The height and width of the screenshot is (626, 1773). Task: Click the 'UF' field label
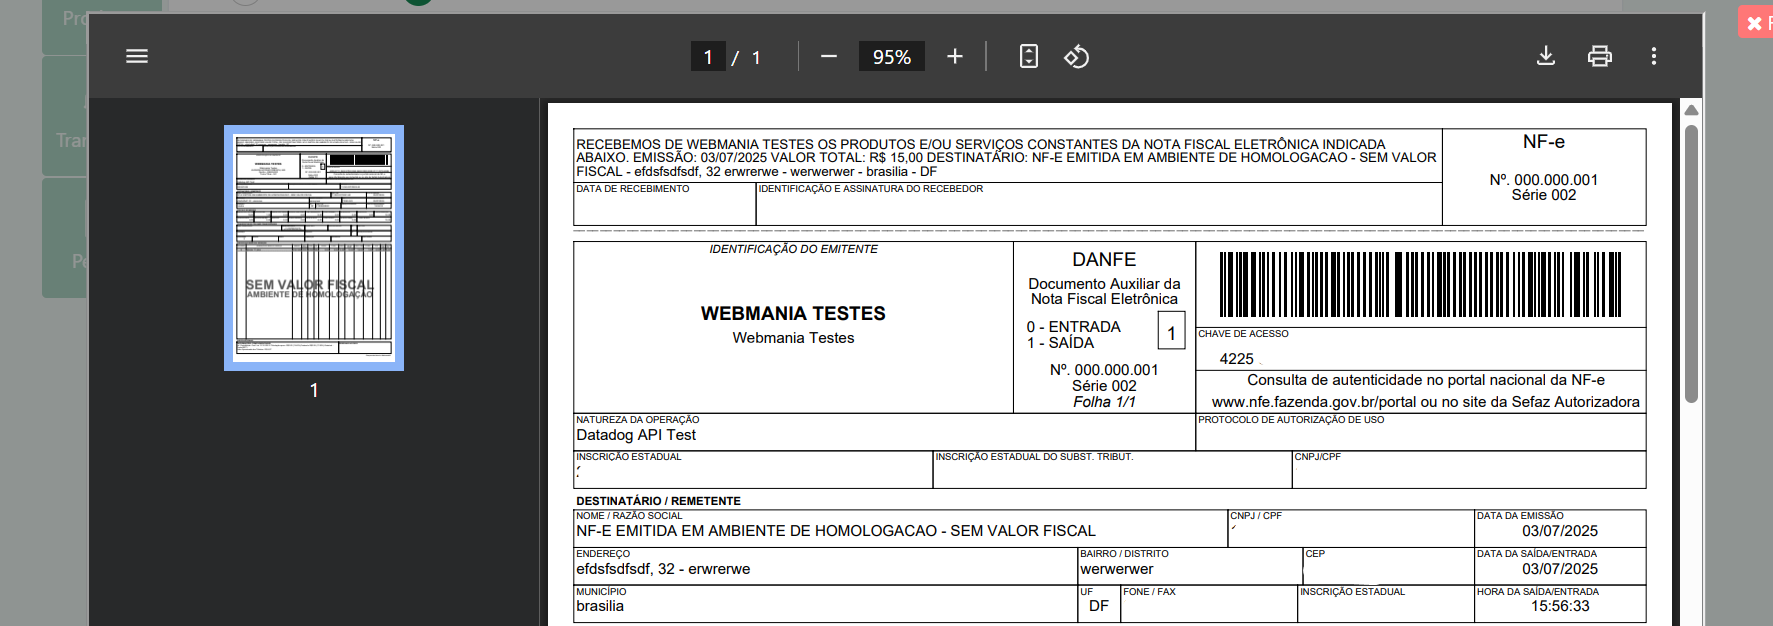pyautogui.click(x=1087, y=592)
